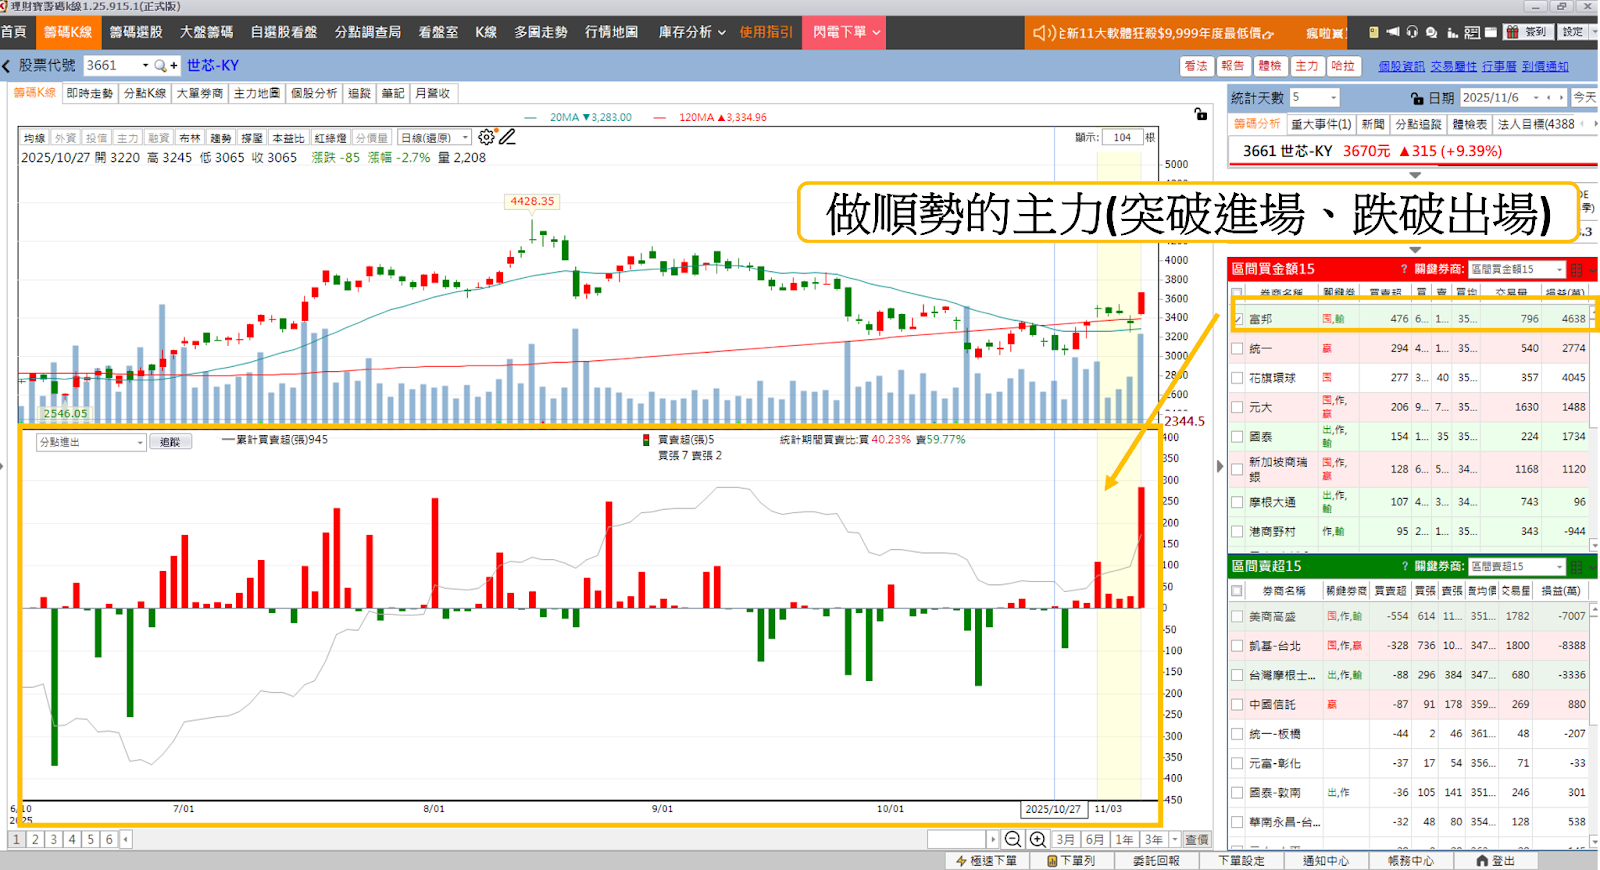Click the chart lock icon
Screen dimensions: 1600x870
[x=1200, y=114]
